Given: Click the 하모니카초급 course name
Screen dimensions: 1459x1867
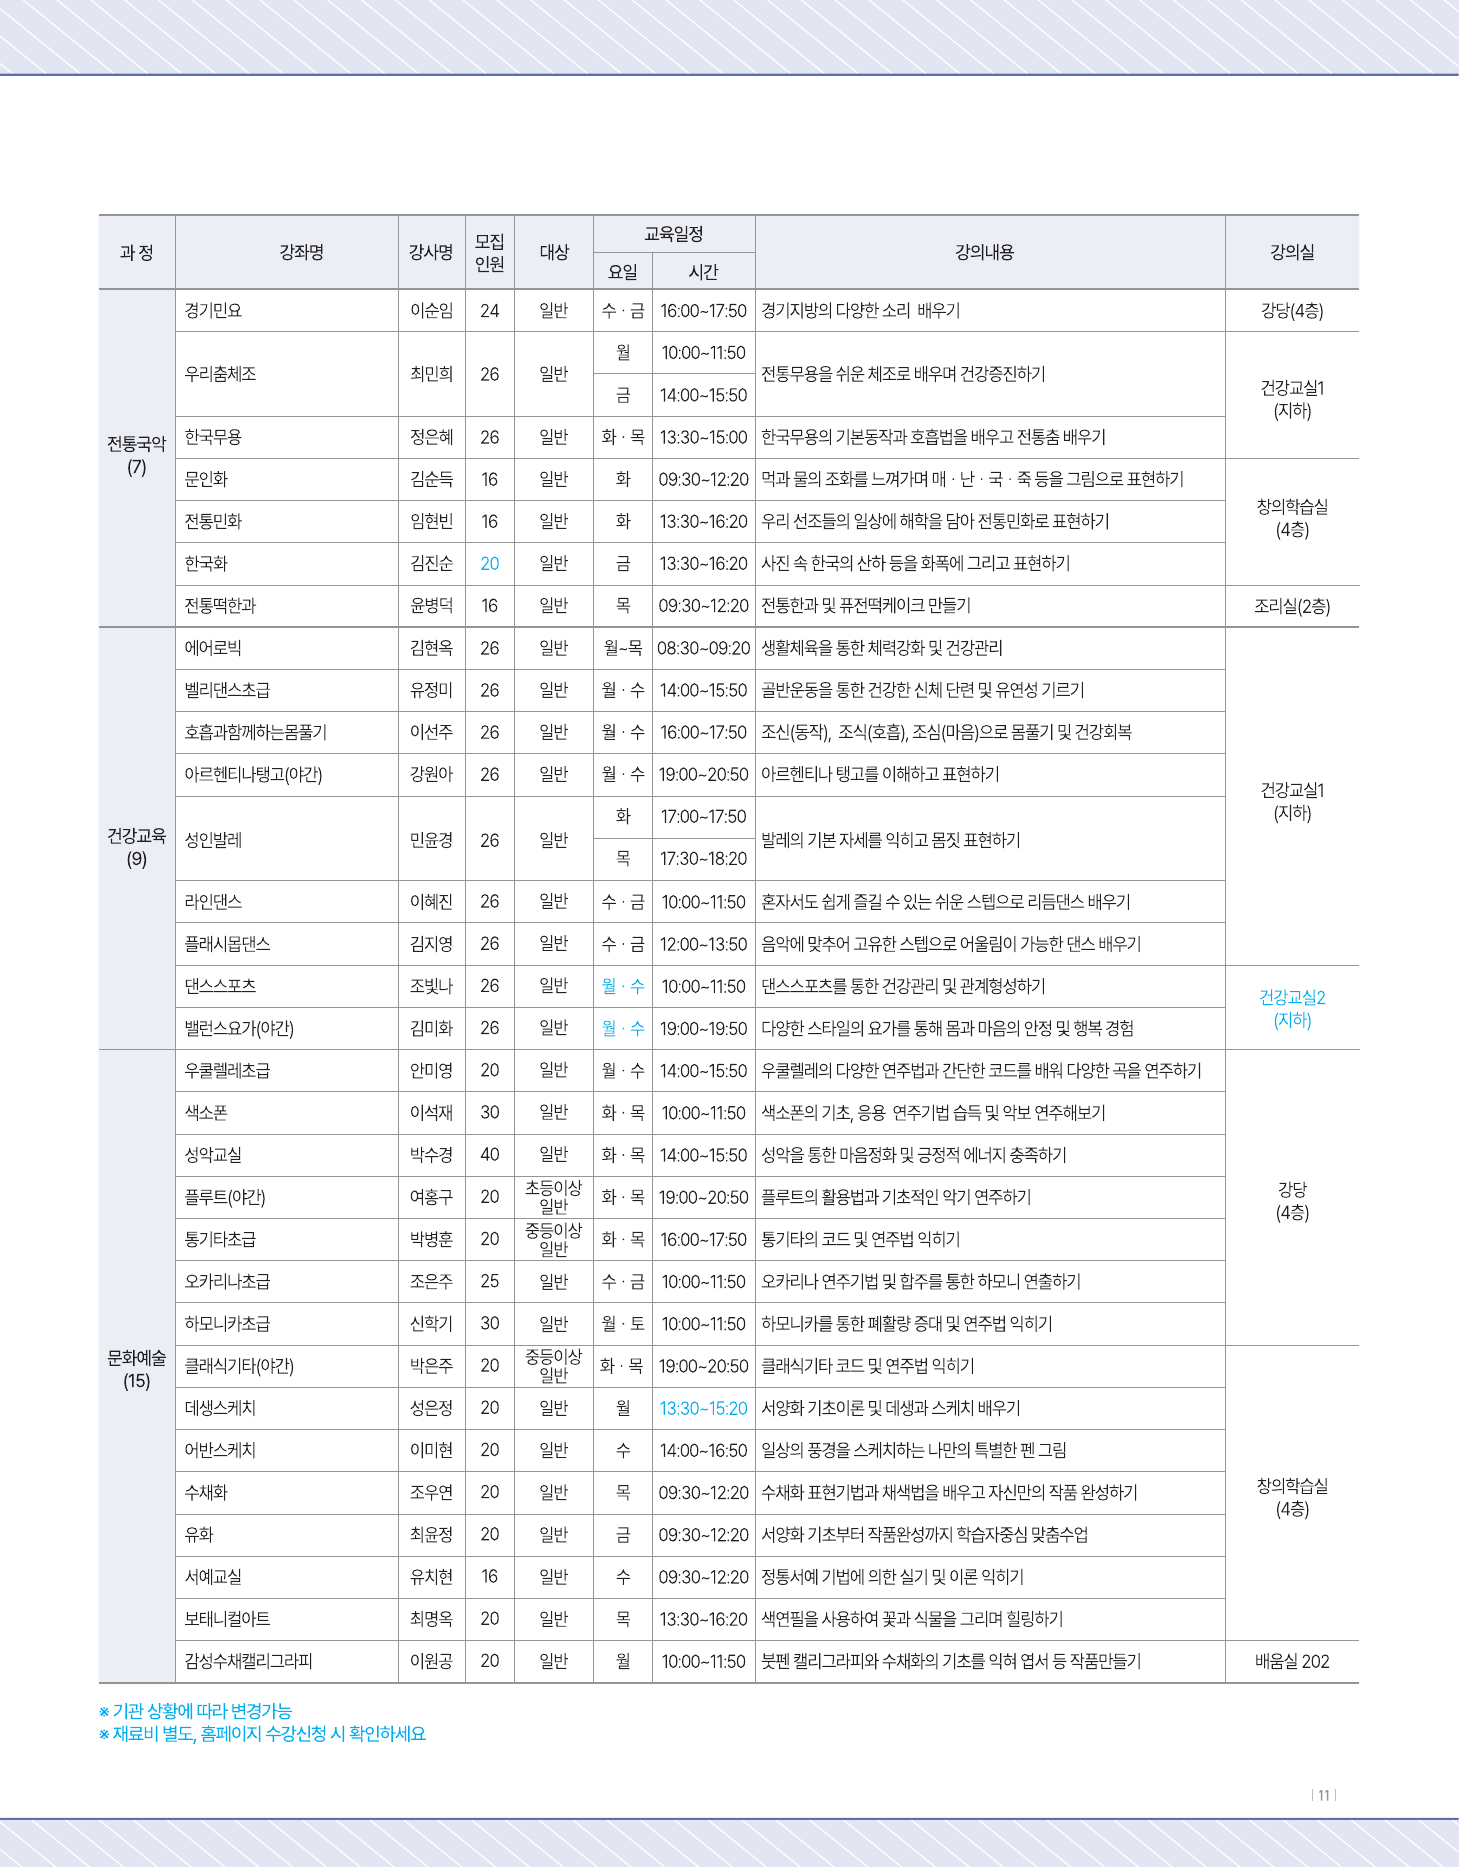Looking at the screenshot, I should click(x=227, y=1324).
